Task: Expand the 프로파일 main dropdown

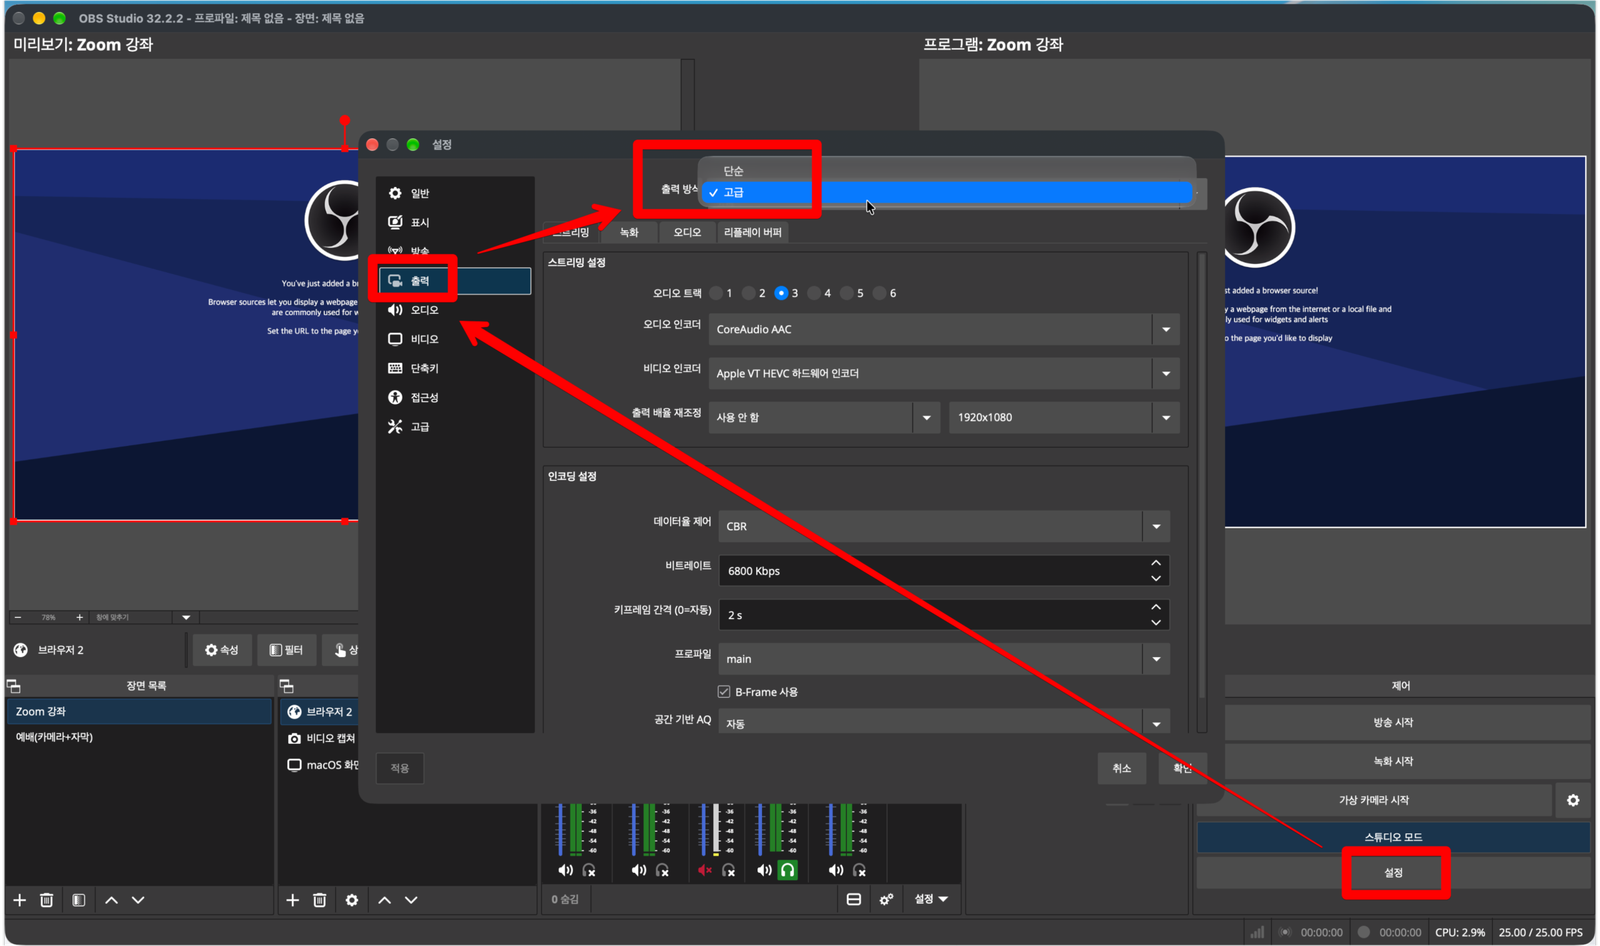Action: [x=944, y=659]
